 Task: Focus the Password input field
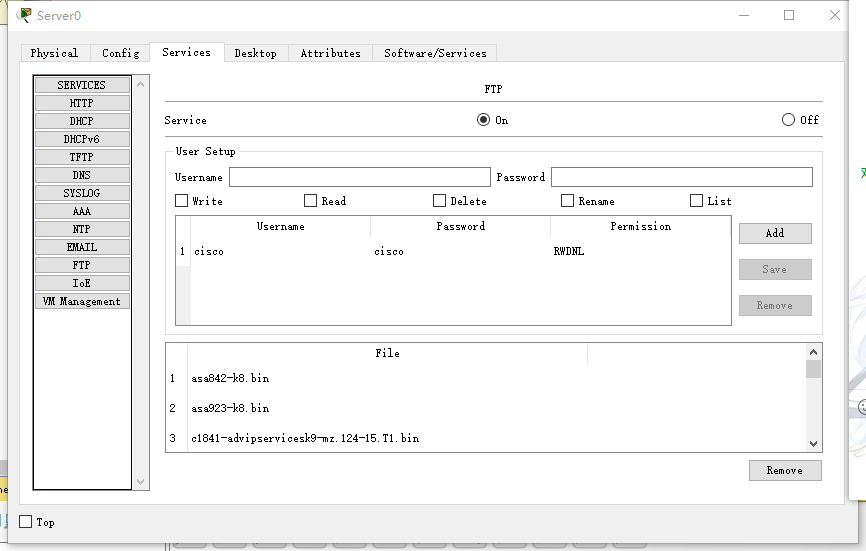point(681,177)
